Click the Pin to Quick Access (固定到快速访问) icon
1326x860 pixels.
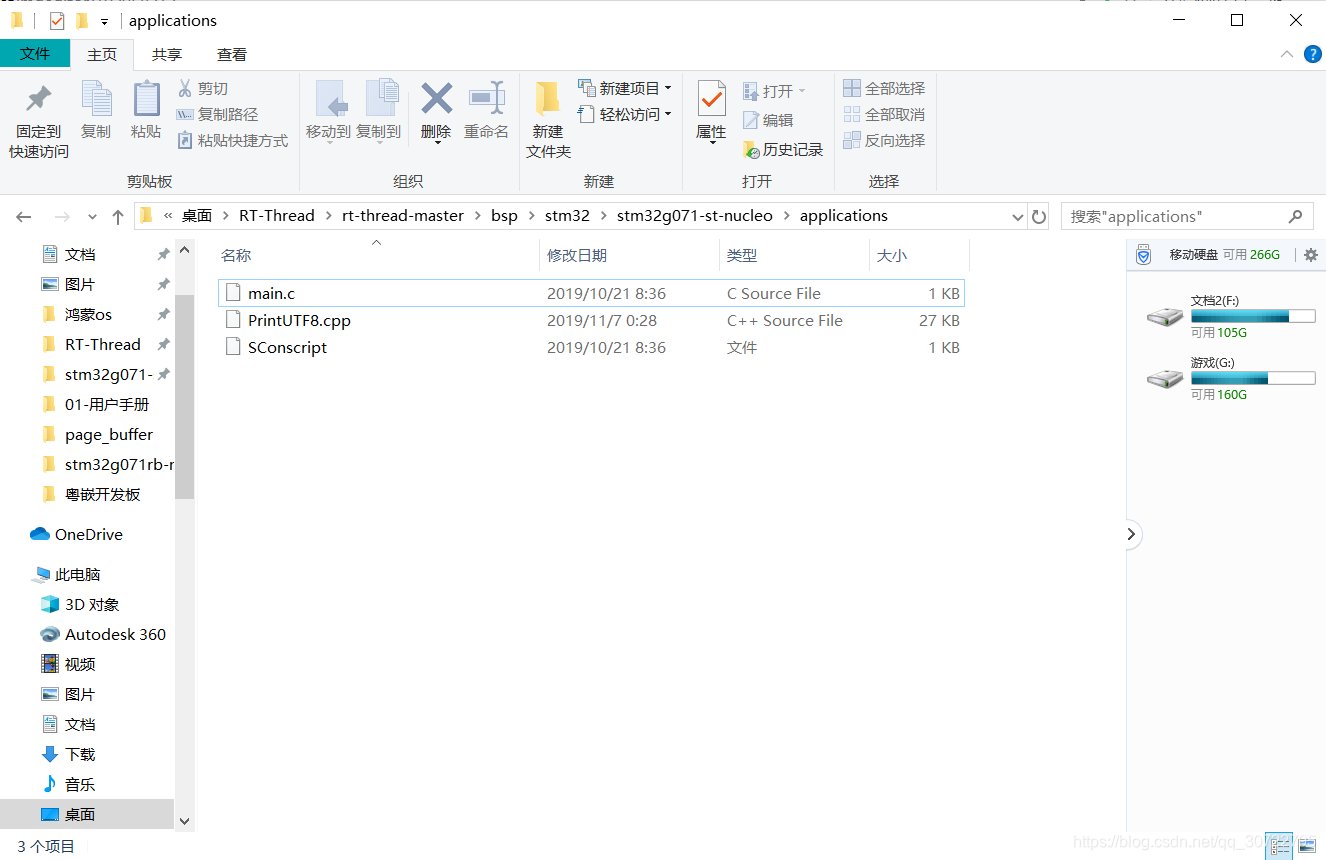(39, 99)
